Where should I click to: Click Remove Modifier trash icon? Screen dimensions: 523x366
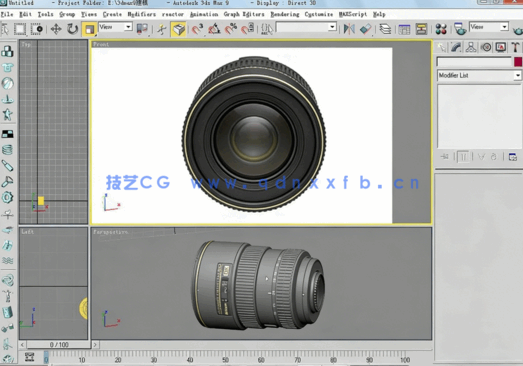tap(494, 156)
